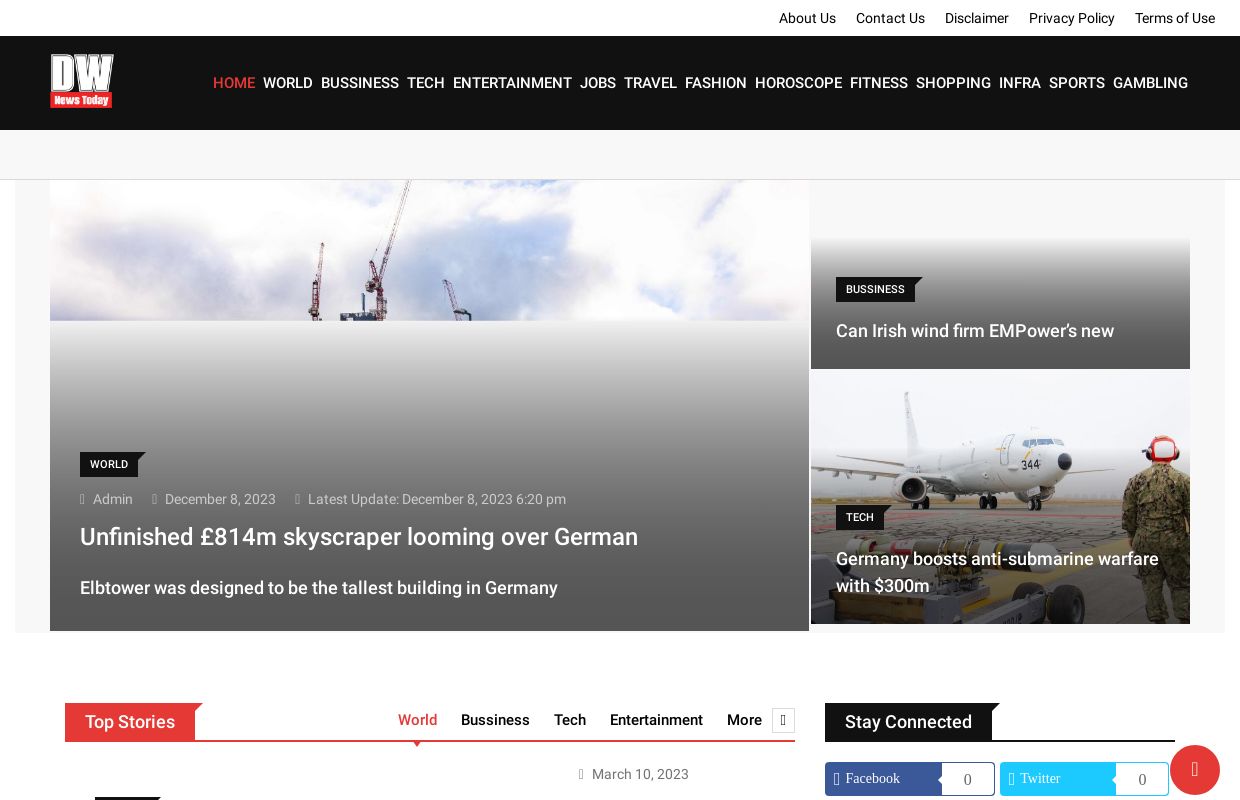View the Privacy Policy page
Screen dimensions: 1240x800
pos(1071,18)
